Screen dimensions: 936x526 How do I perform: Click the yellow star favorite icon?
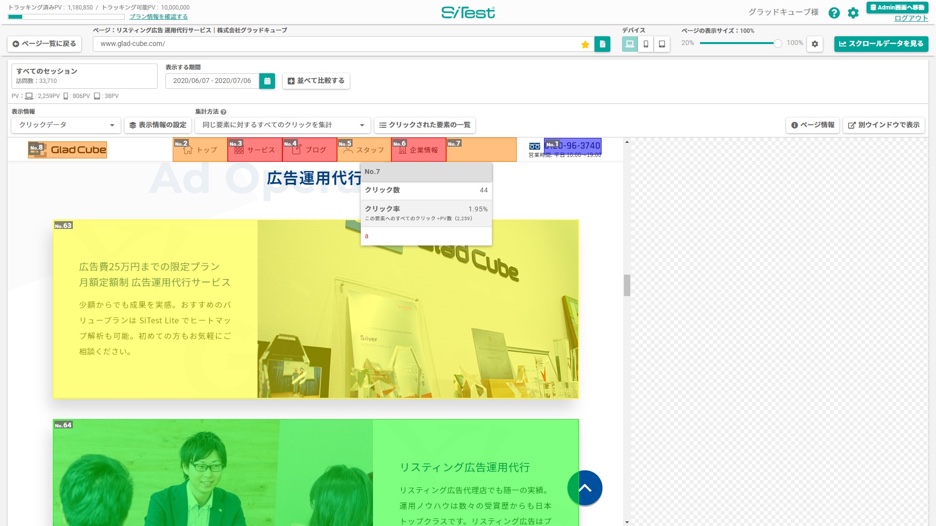(585, 44)
